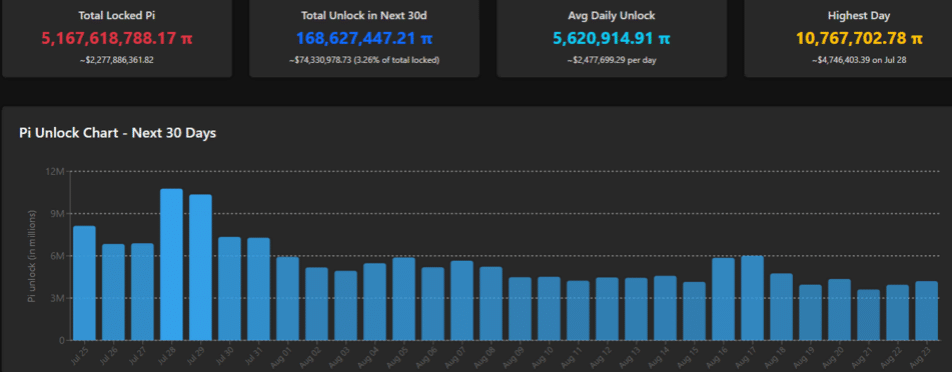Viewport: 952px width, 372px height.
Task: Click the Jul 31 unlock bar
Action: [x=259, y=289]
